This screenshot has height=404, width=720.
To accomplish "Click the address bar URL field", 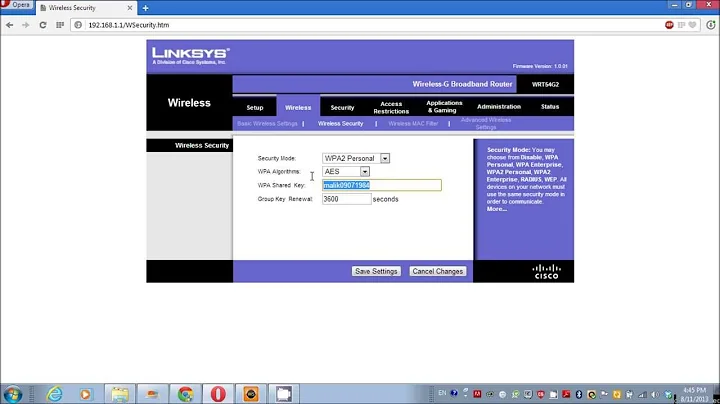I will click(367, 25).
